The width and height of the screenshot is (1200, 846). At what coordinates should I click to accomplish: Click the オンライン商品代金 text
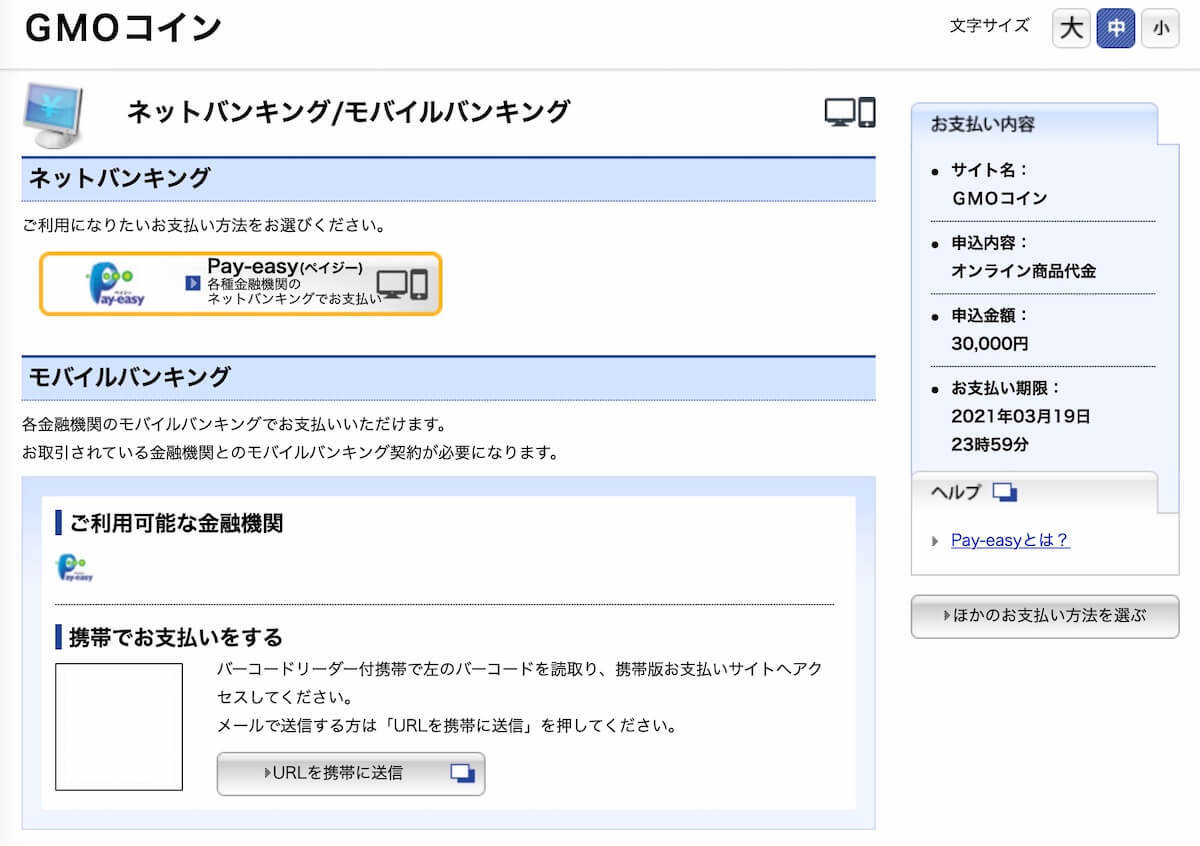tap(1024, 271)
